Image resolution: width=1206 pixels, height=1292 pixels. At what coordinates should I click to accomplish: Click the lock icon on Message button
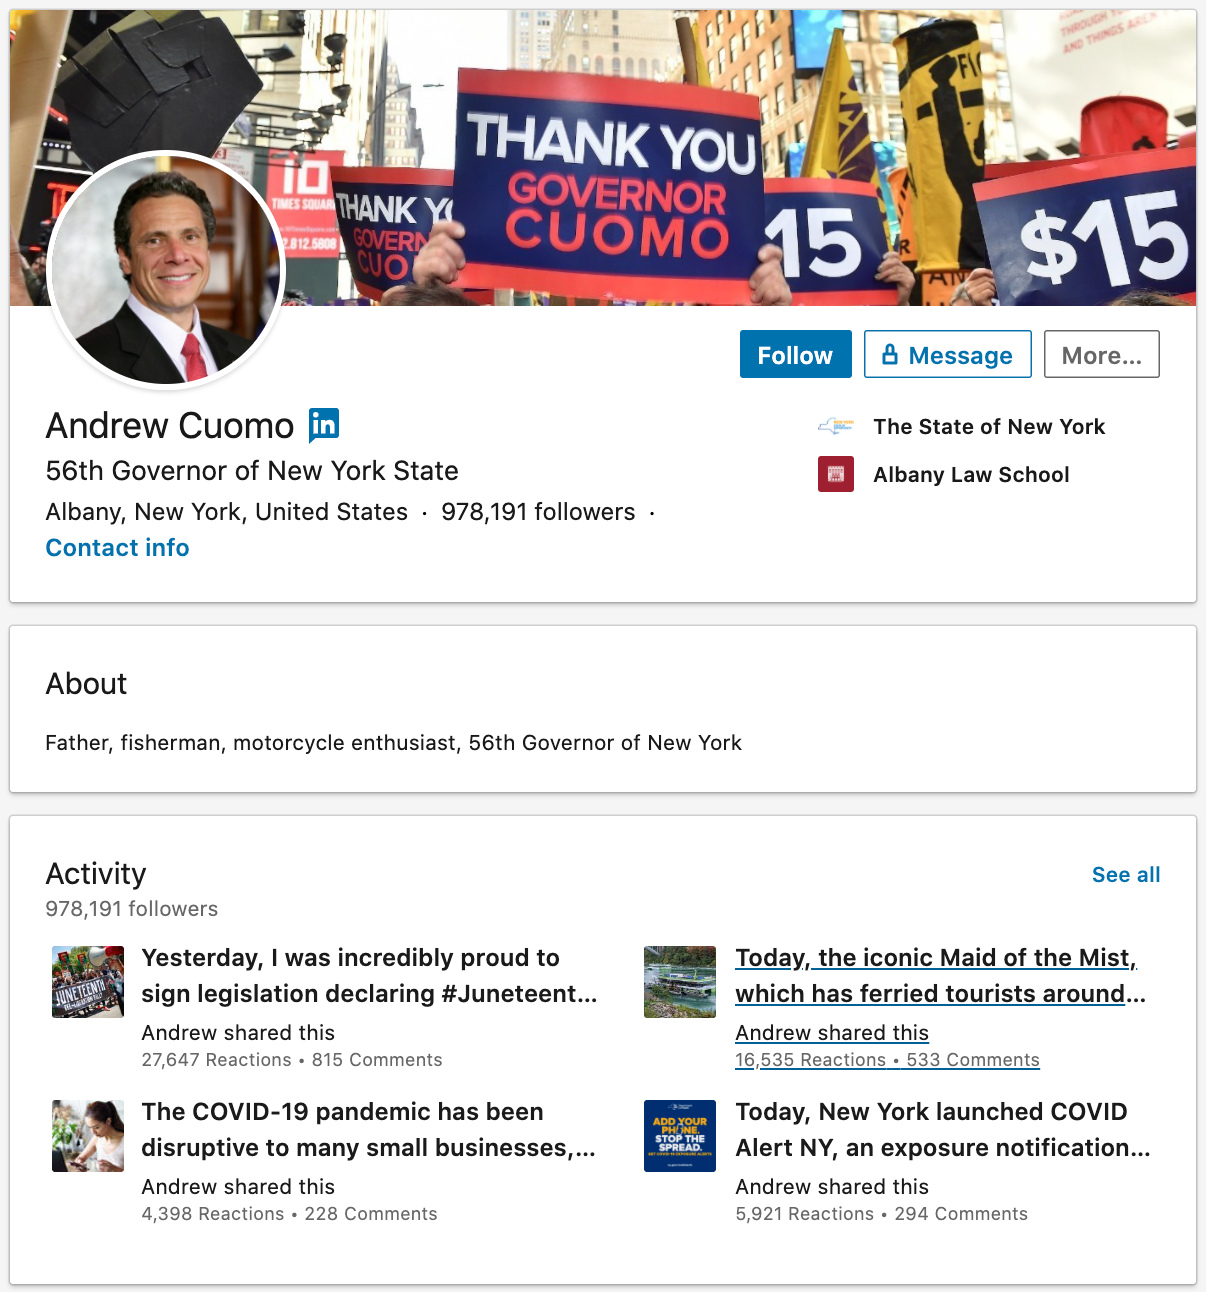(889, 355)
